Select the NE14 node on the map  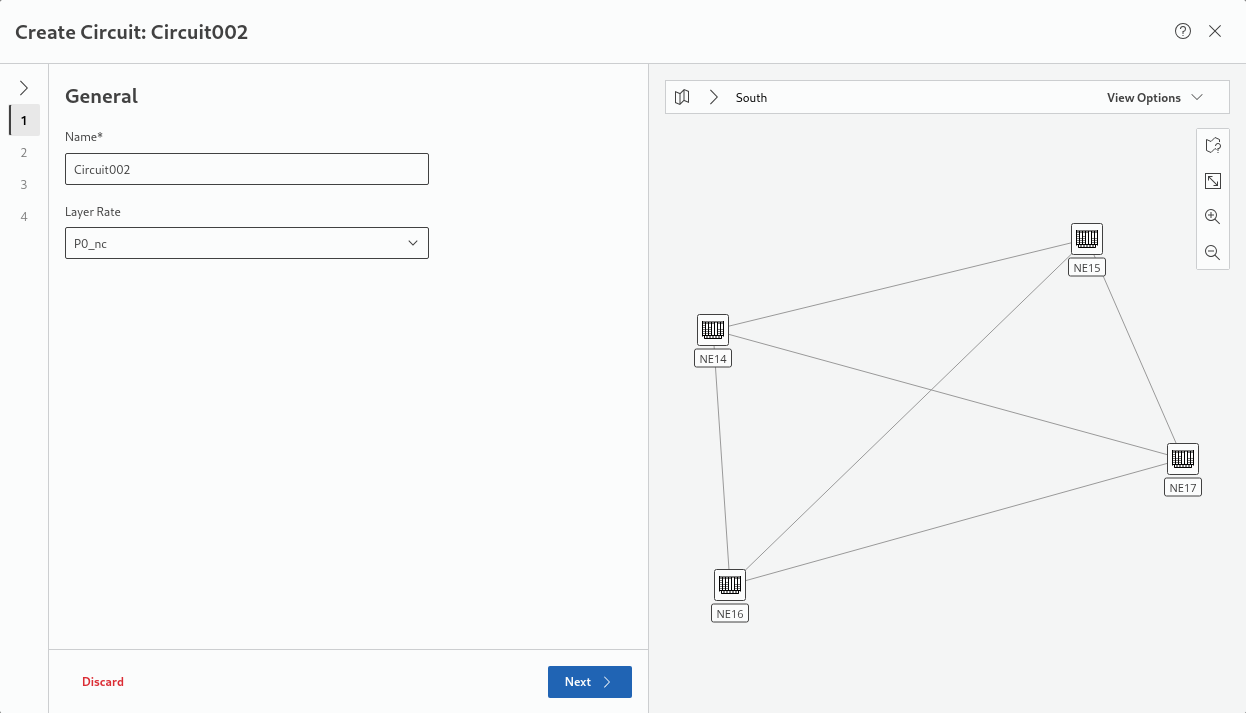712,330
